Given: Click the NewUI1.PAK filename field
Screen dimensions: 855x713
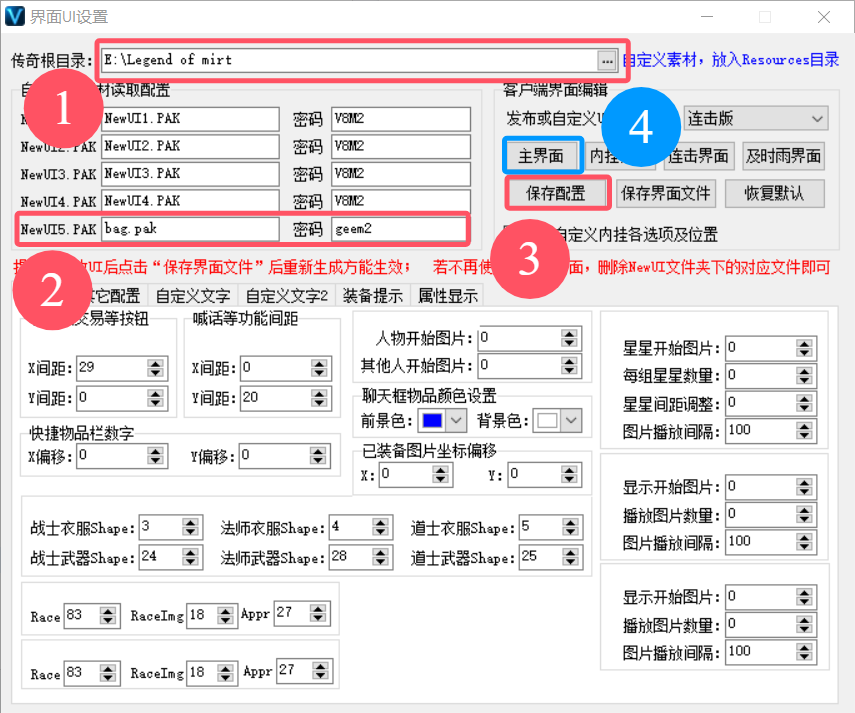Looking at the screenshot, I should 190,119.
